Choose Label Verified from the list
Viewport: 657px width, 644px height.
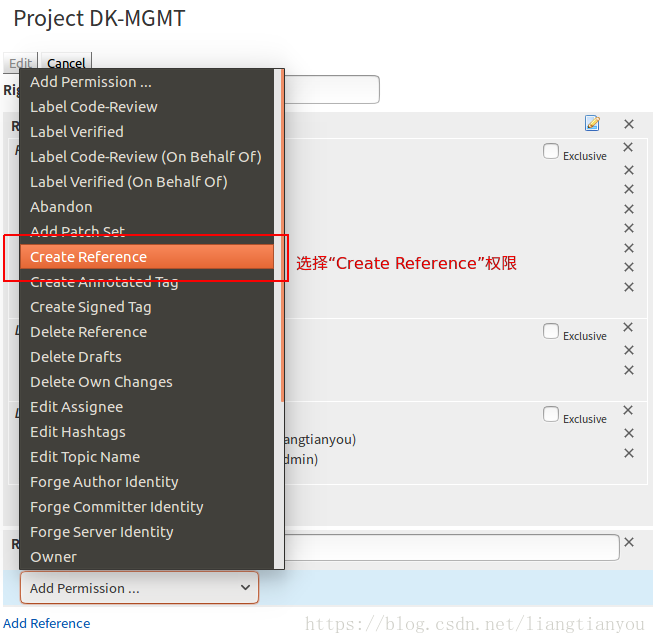[147, 132]
